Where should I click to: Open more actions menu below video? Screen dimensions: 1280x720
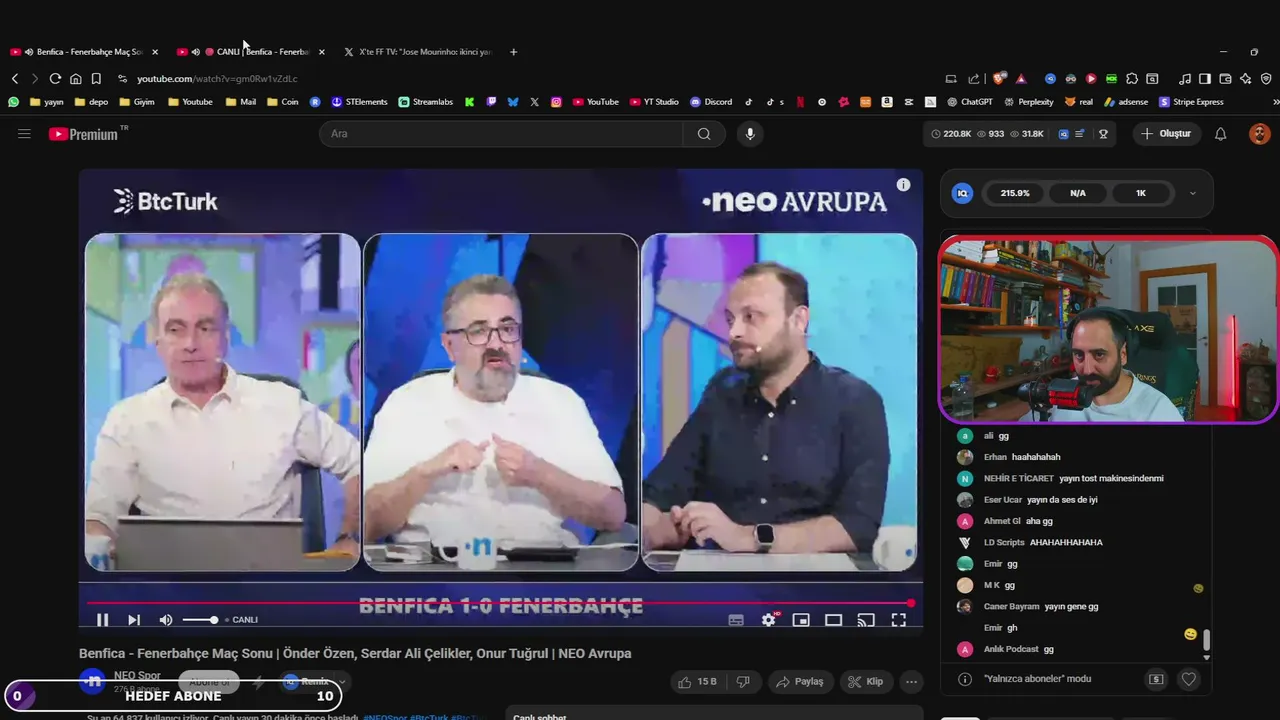[x=911, y=681]
